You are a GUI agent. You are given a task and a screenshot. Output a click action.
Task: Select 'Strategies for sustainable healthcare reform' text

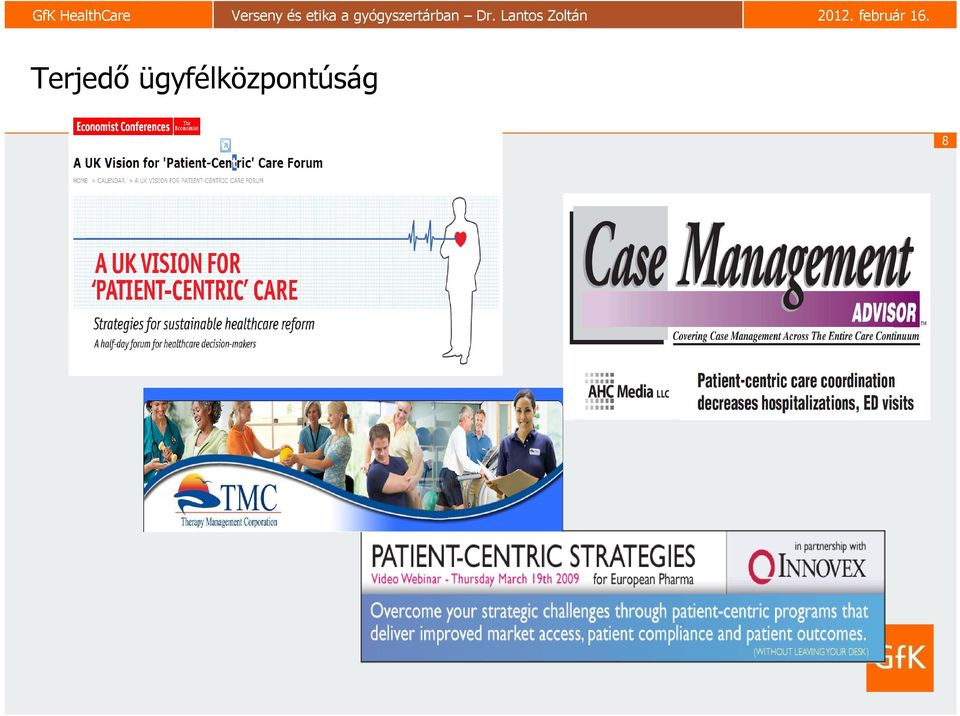pos(204,324)
